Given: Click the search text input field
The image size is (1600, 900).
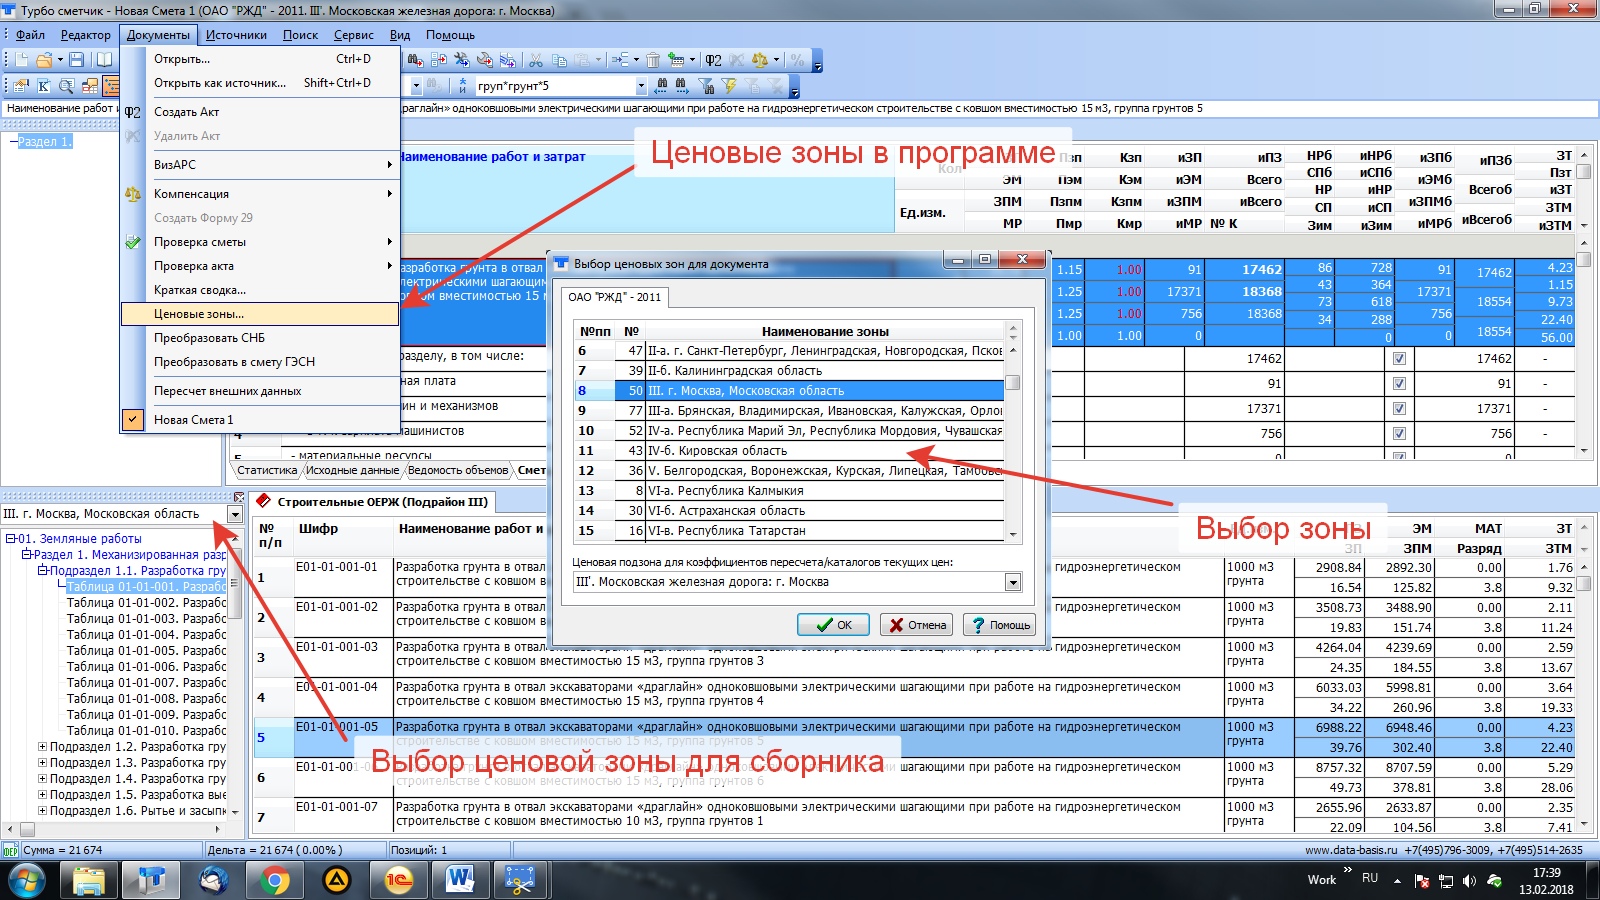Looking at the screenshot, I should tap(555, 86).
